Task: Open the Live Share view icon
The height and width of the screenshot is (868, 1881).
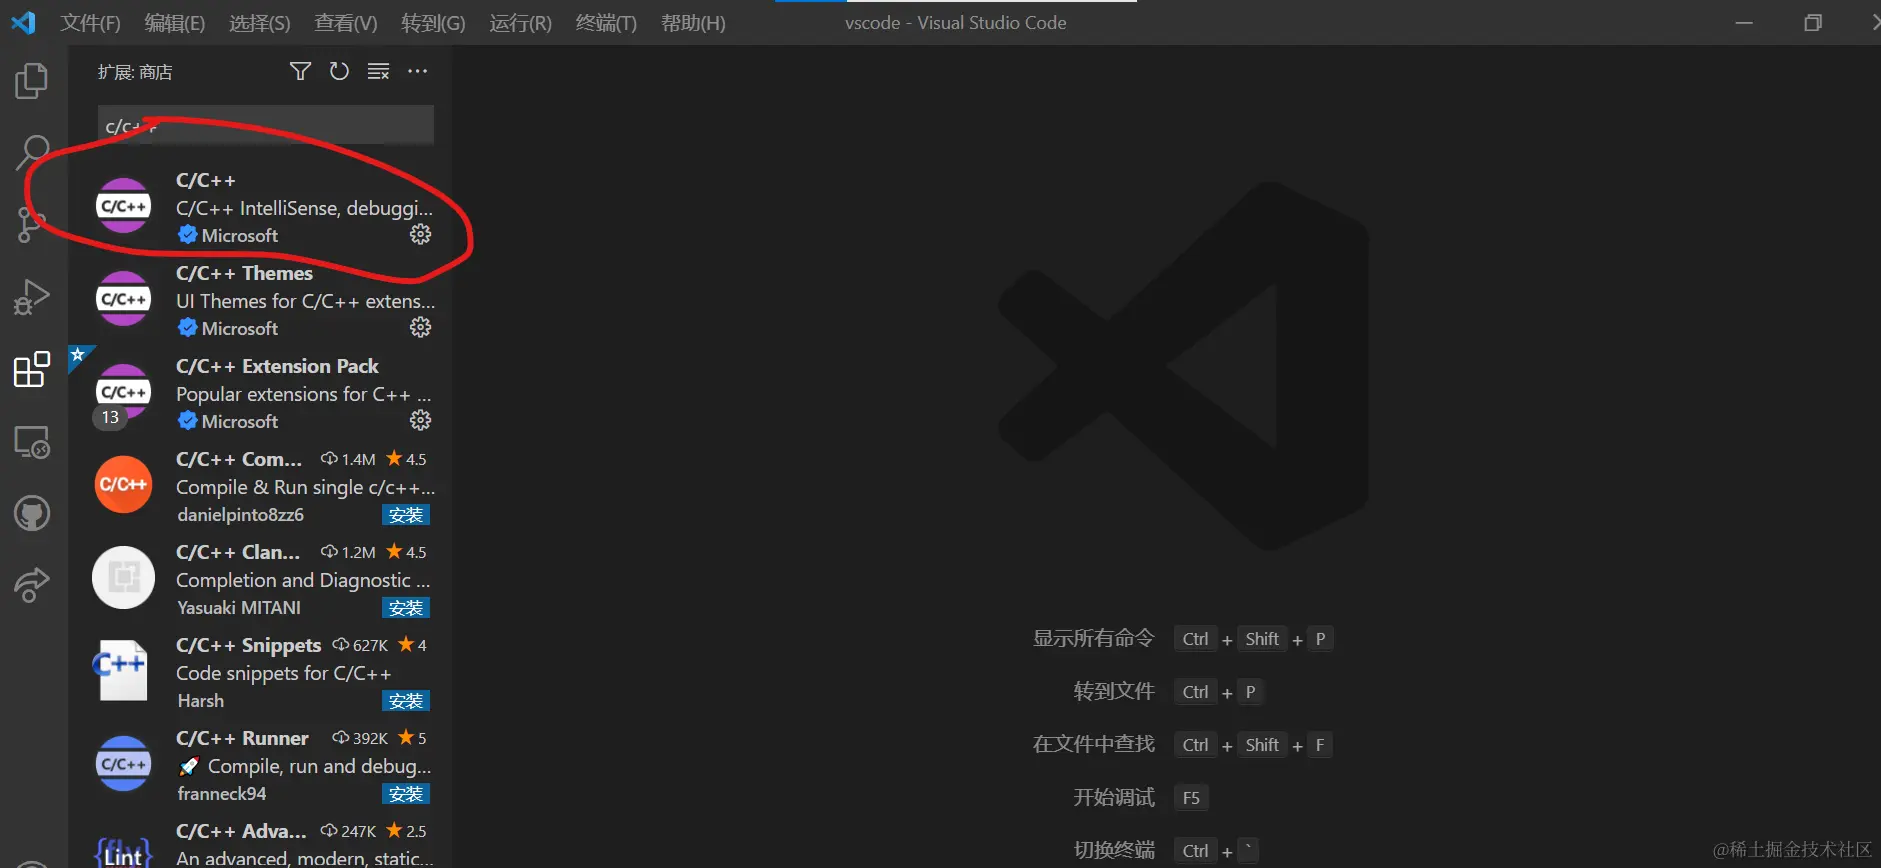Action: [x=32, y=585]
